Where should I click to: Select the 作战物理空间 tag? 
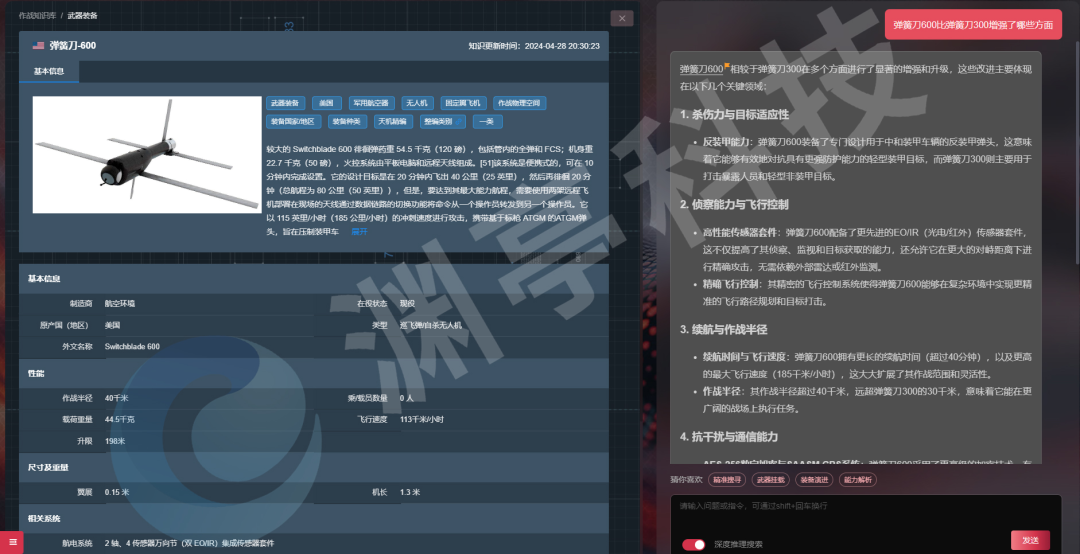(519, 103)
